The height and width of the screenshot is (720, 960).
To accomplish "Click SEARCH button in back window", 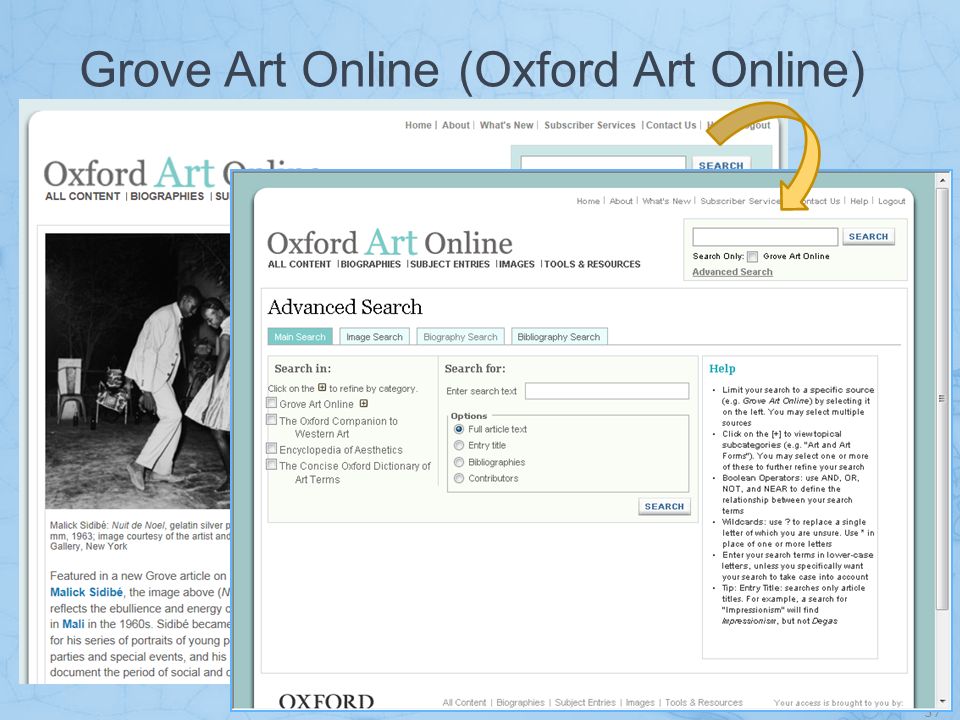I will click(721, 164).
